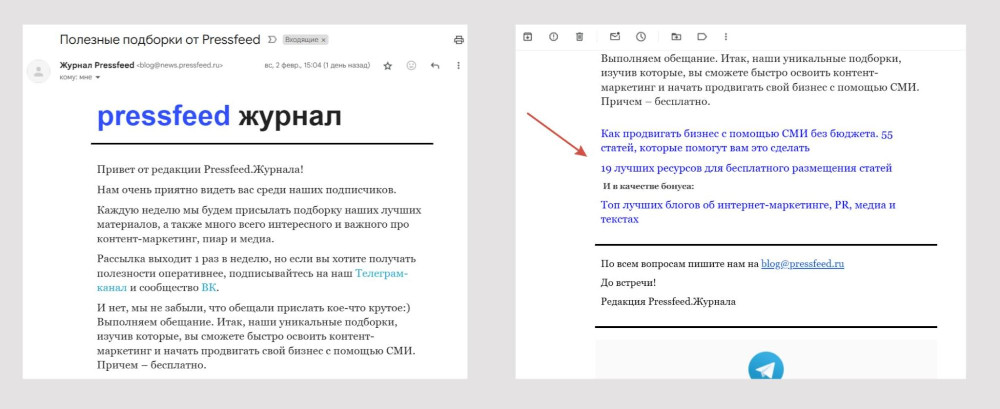This screenshot has width=1000, height=409.
Task: Click the text 'И в качестве бонуса:'
Action: (x=649, y=186)
